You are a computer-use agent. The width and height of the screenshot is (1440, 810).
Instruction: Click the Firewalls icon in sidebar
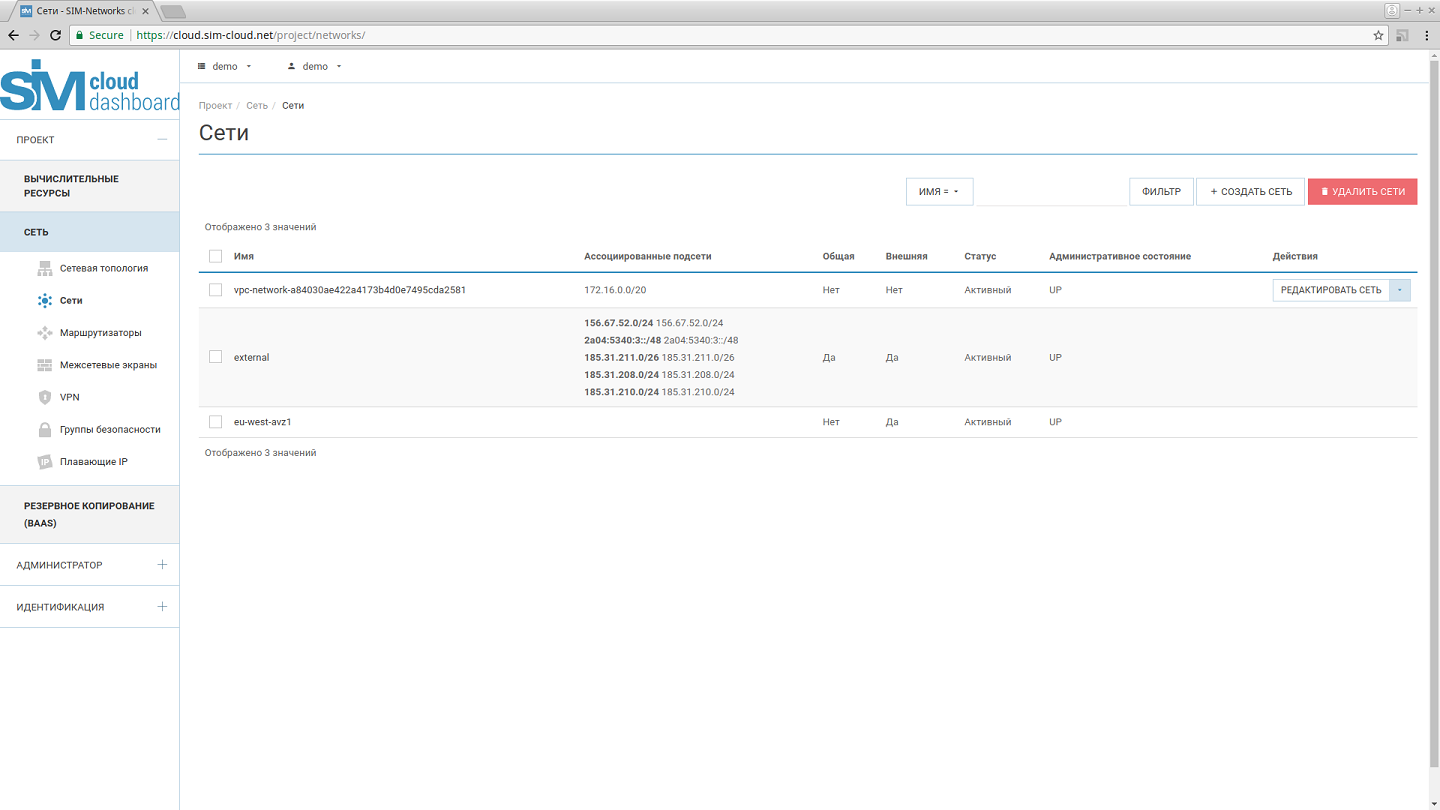44,365
